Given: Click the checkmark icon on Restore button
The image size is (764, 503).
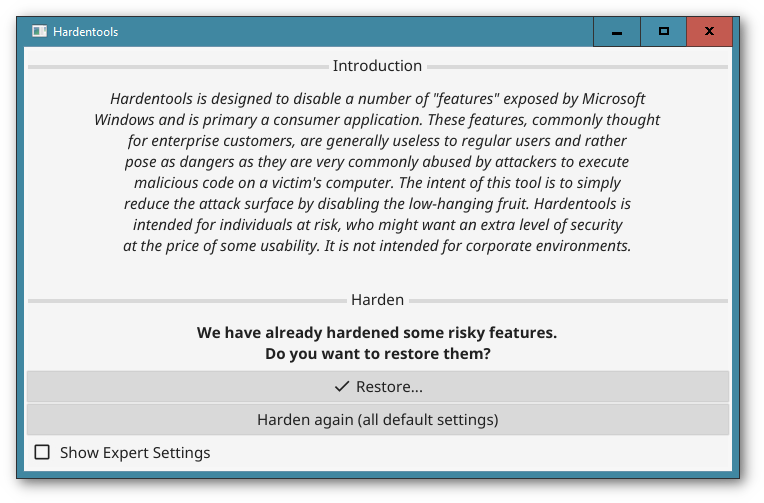Looking at the screenshot, I should click(342, 387).
